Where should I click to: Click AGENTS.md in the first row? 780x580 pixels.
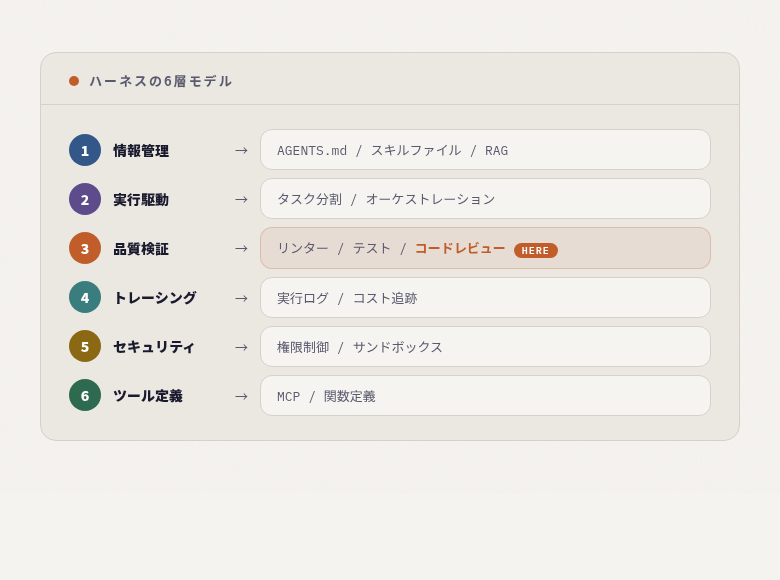(x=312, y=151)
